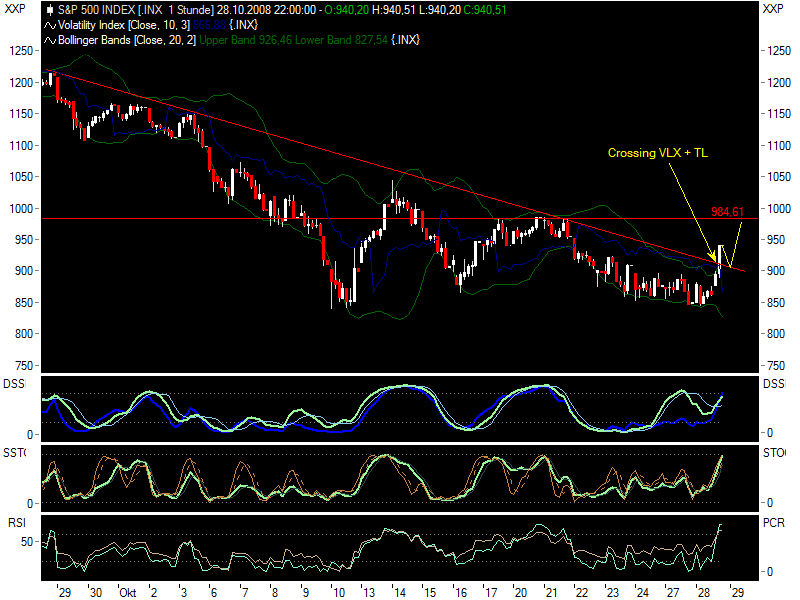Click 1000 on the left price axis
Screen dimensions: 800x600
click(21, 209)
